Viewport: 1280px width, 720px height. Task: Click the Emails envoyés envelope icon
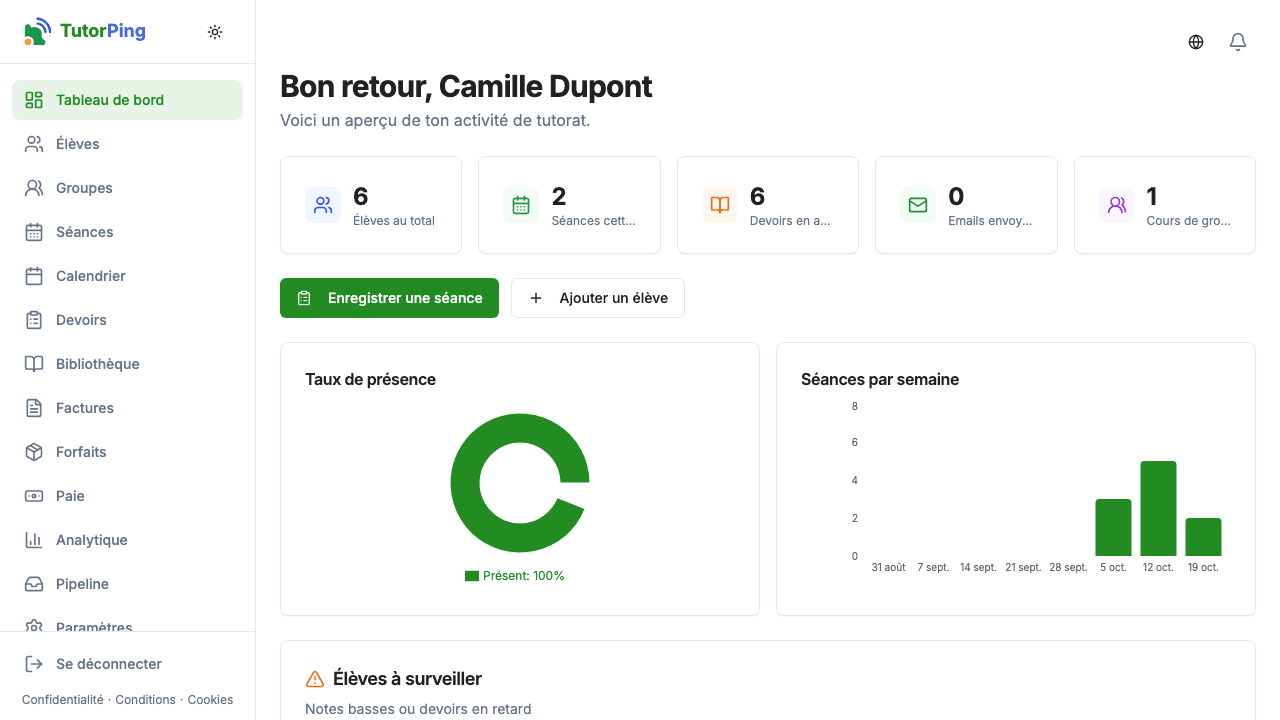[x=918, y=205]
